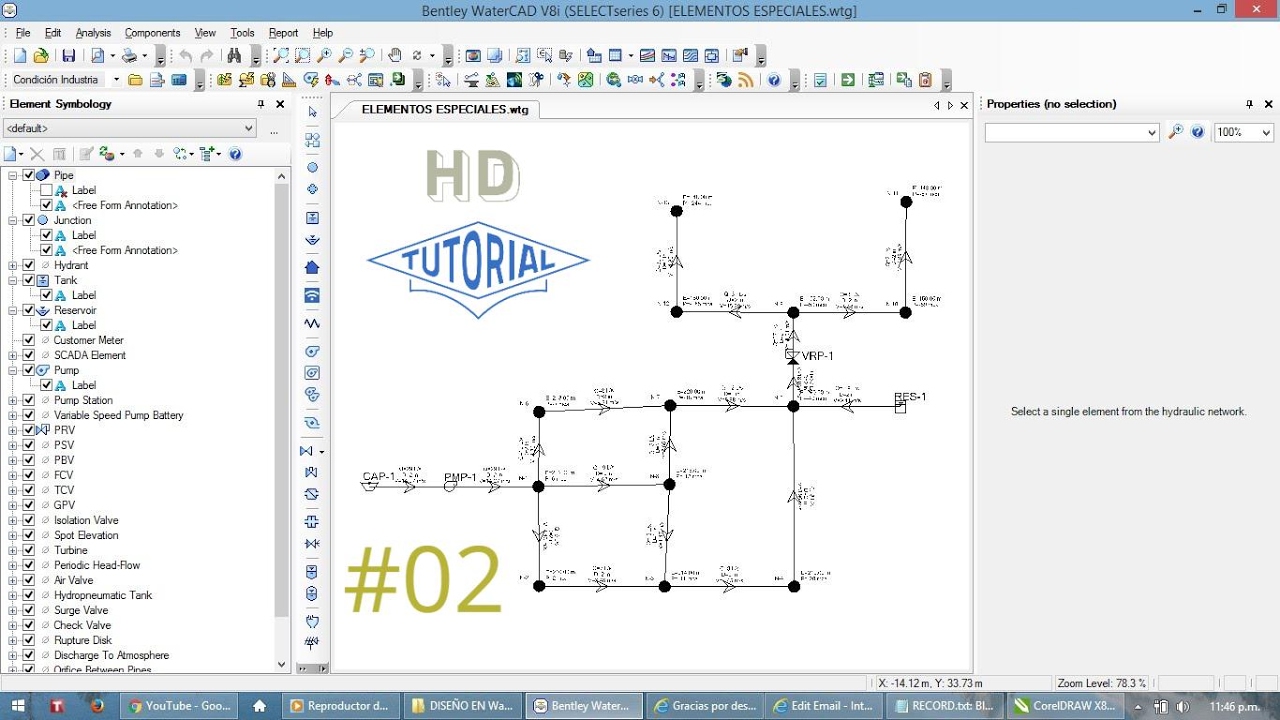Viewport: 1280px width, 720px height.
Task: Open the Components menu
Action: [153, 33]
